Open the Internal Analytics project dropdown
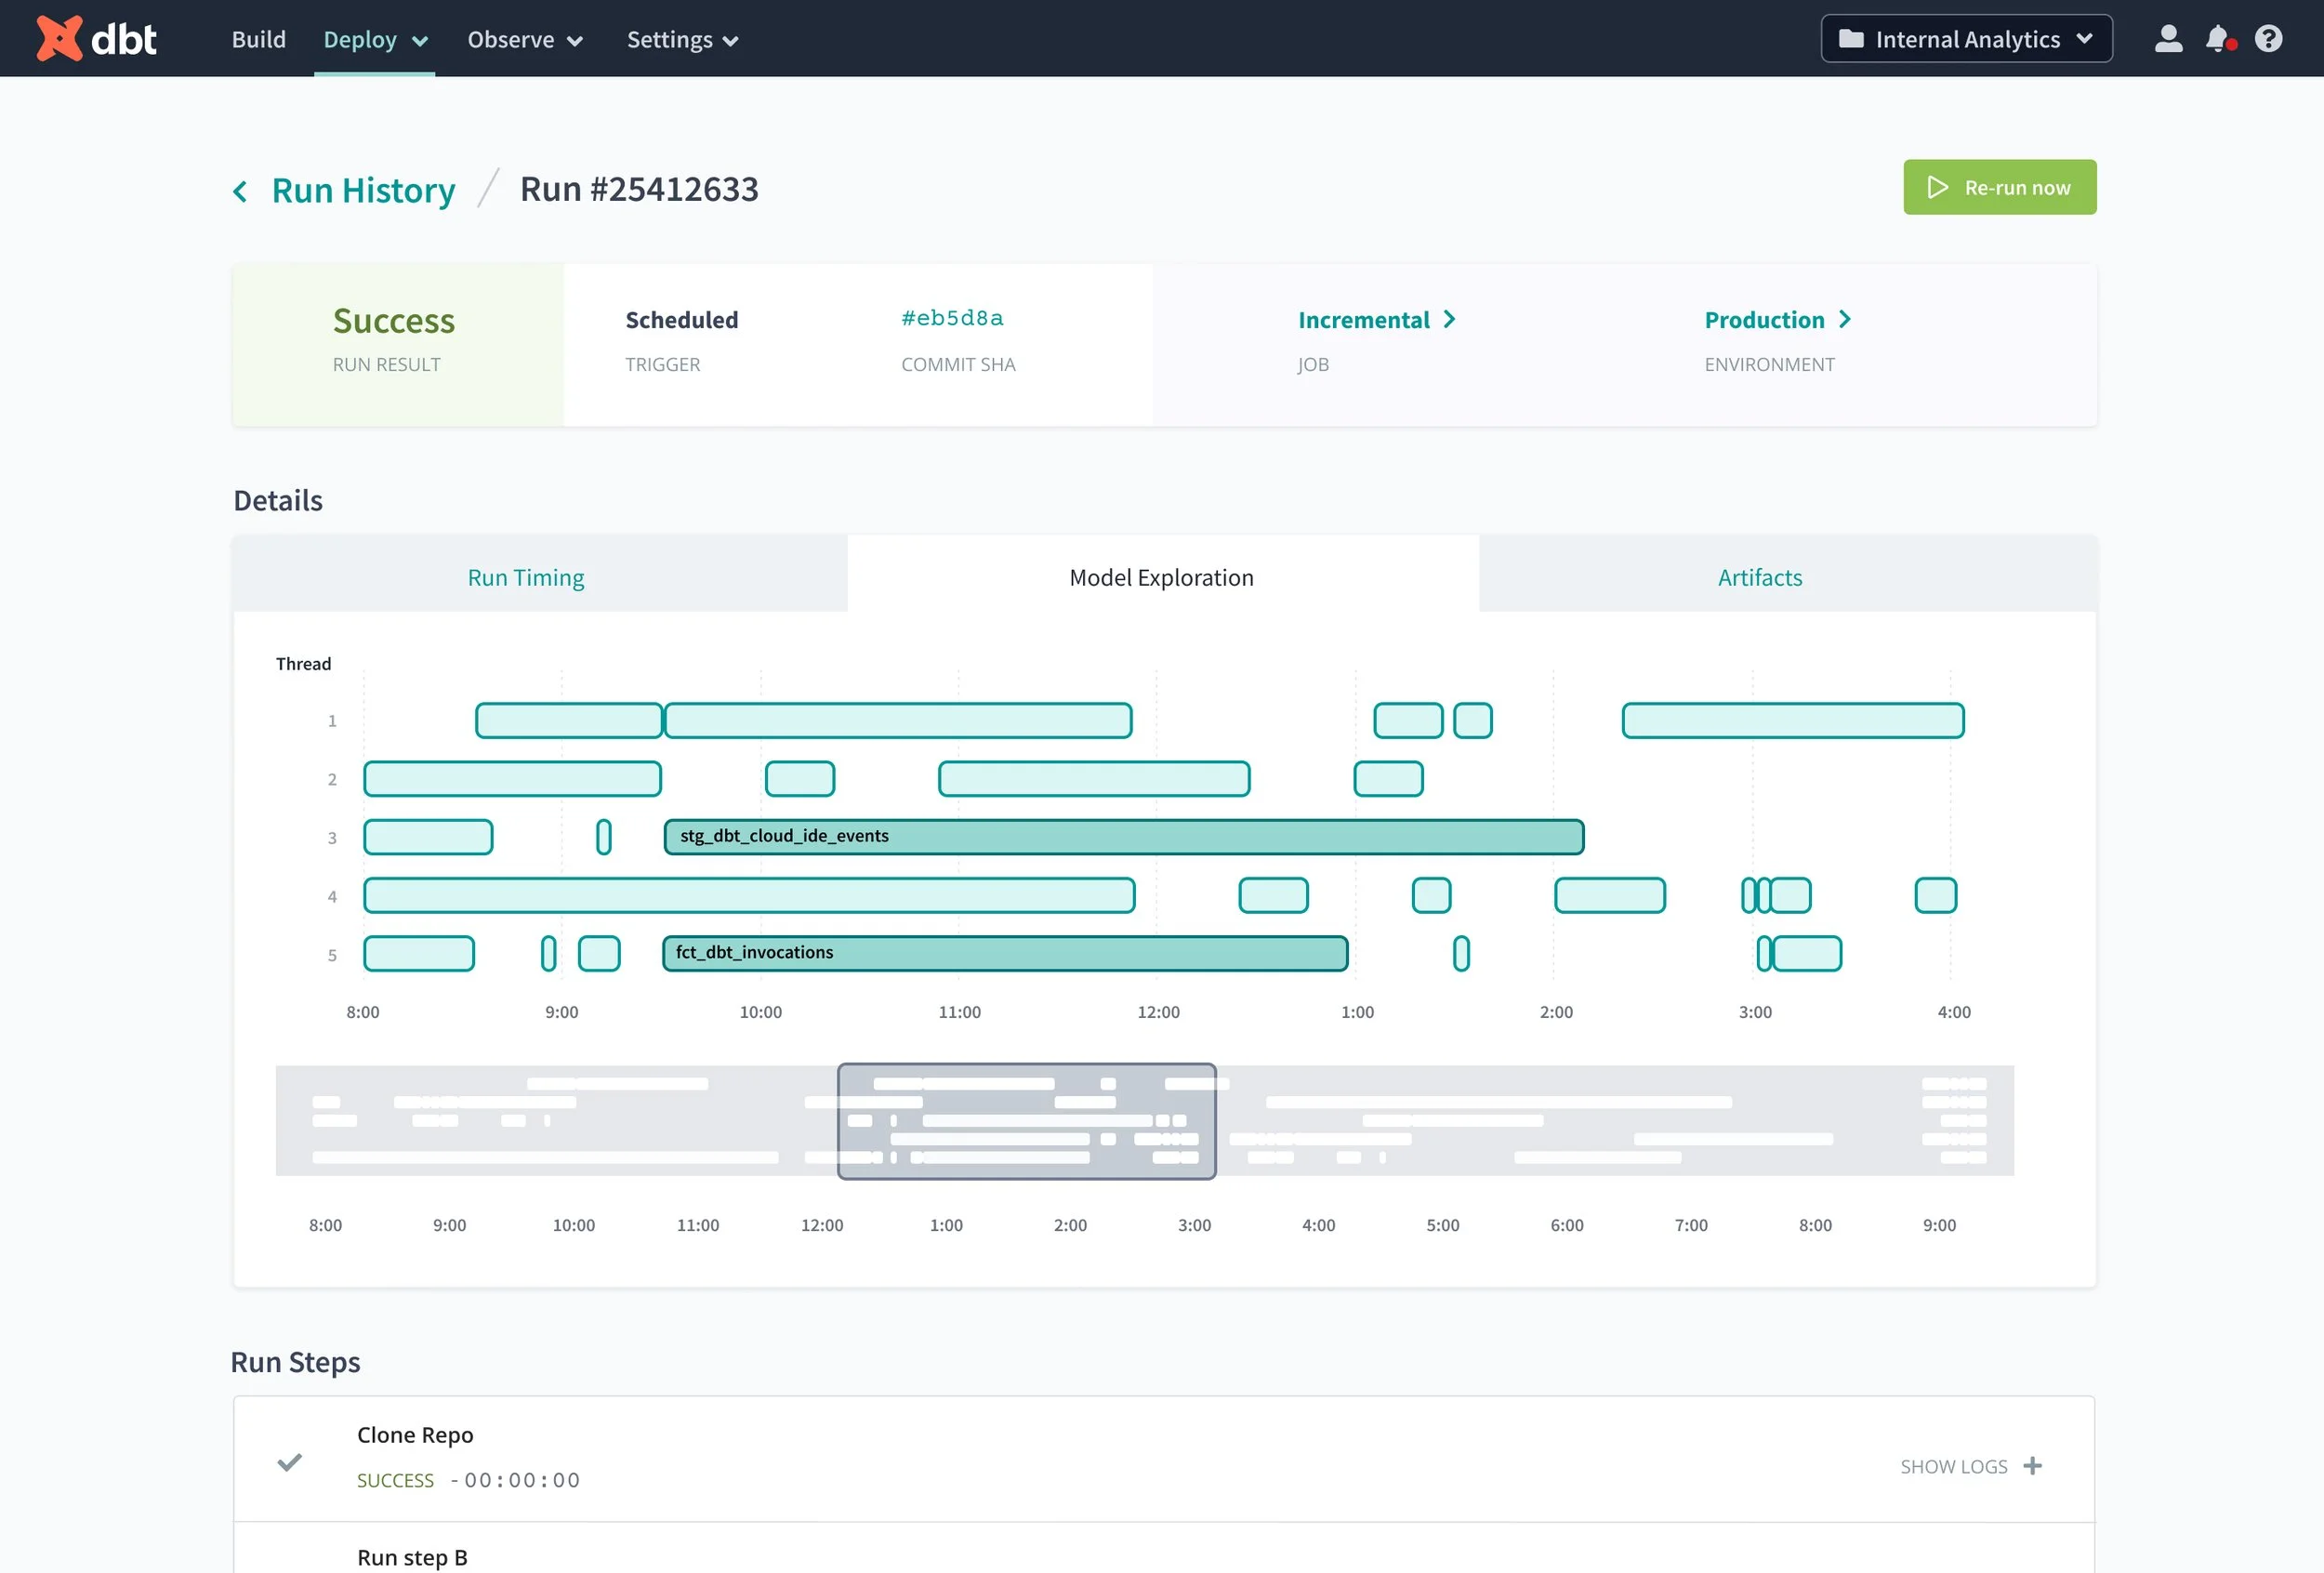Image resolution: width=2324 pixels, height=1573 pixels. [x=1966, y=39]
